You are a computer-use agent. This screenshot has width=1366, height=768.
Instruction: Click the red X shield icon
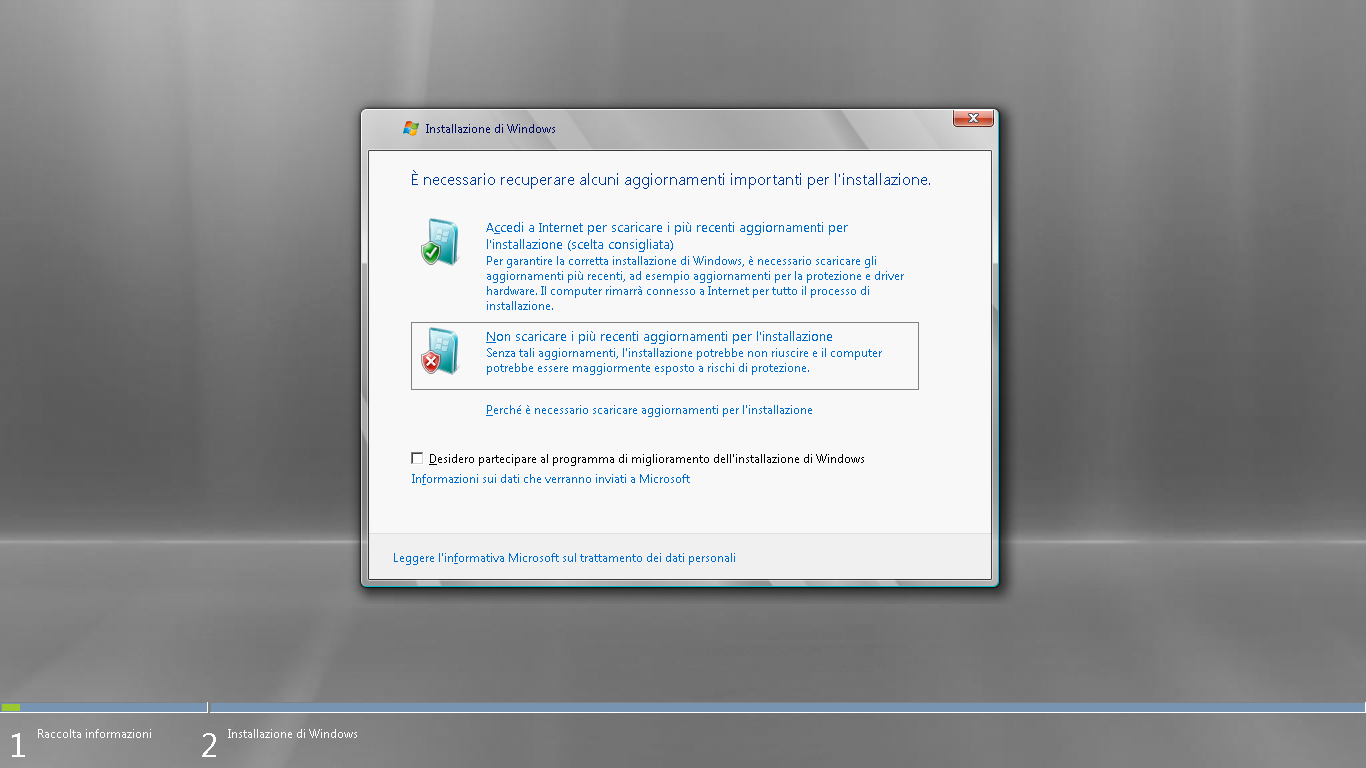coord(439,351)
